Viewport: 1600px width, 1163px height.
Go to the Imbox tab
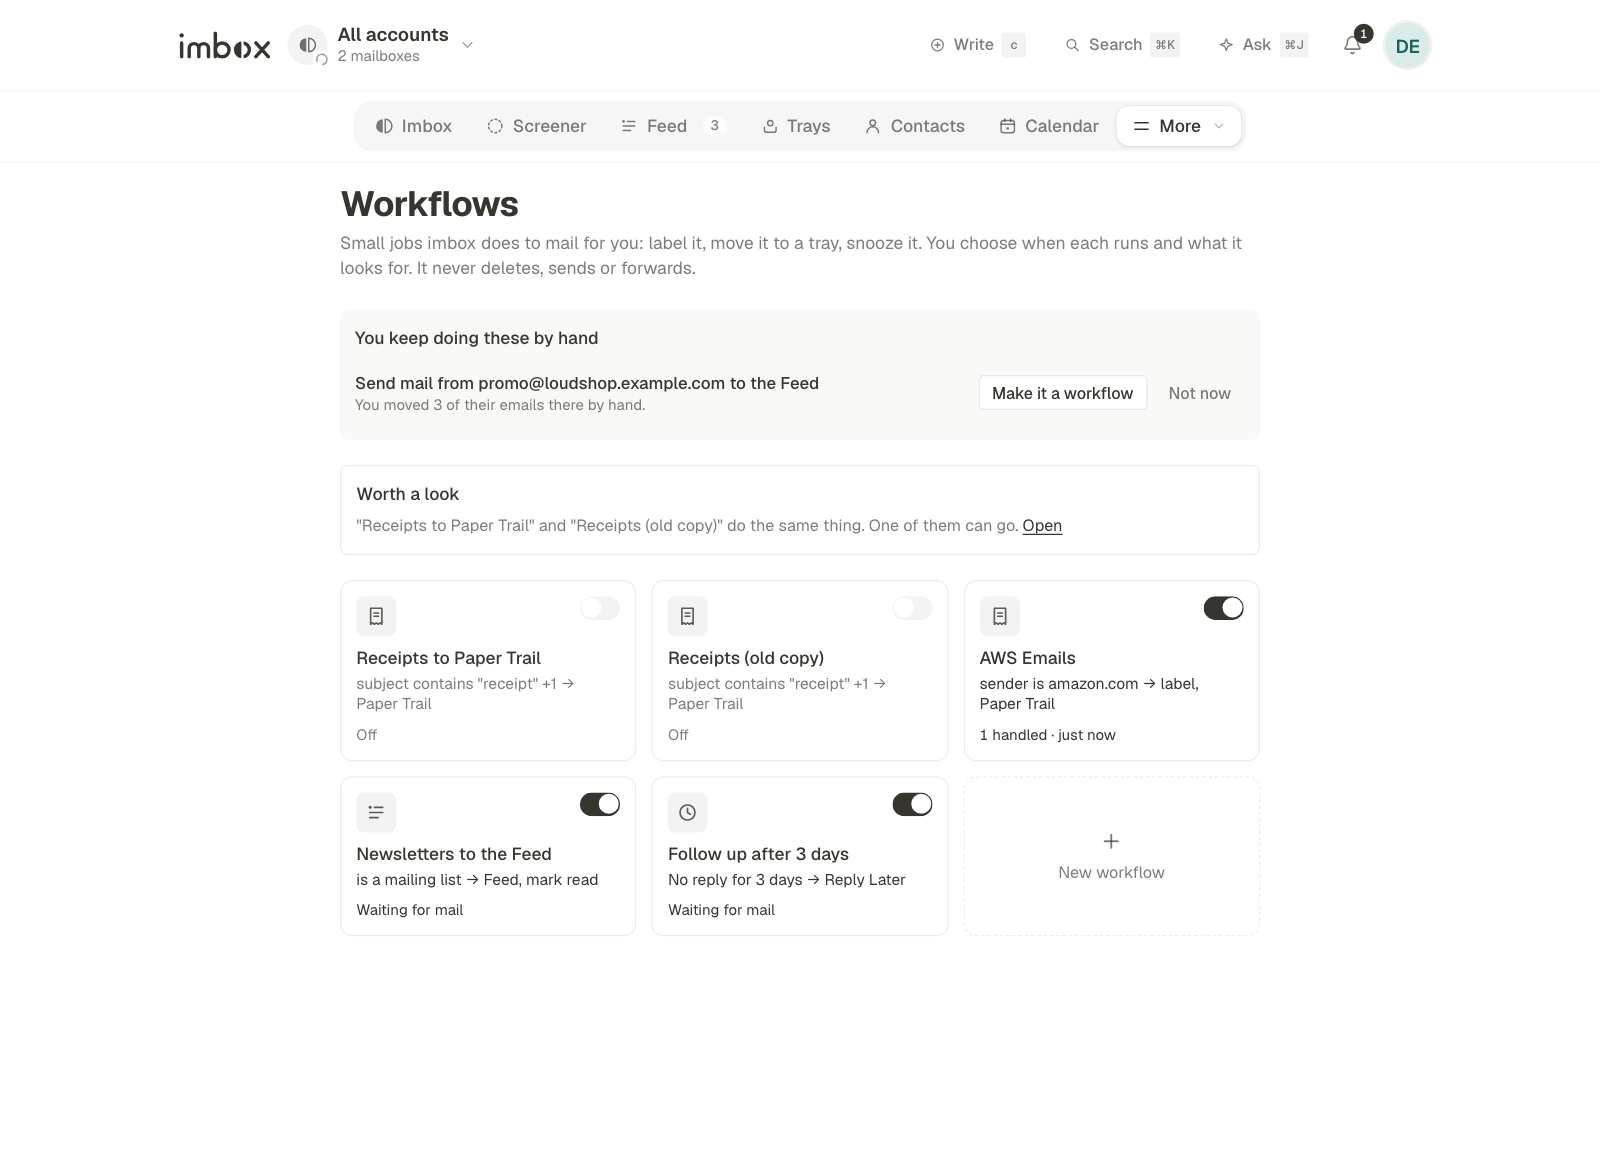tap(413, 126)
